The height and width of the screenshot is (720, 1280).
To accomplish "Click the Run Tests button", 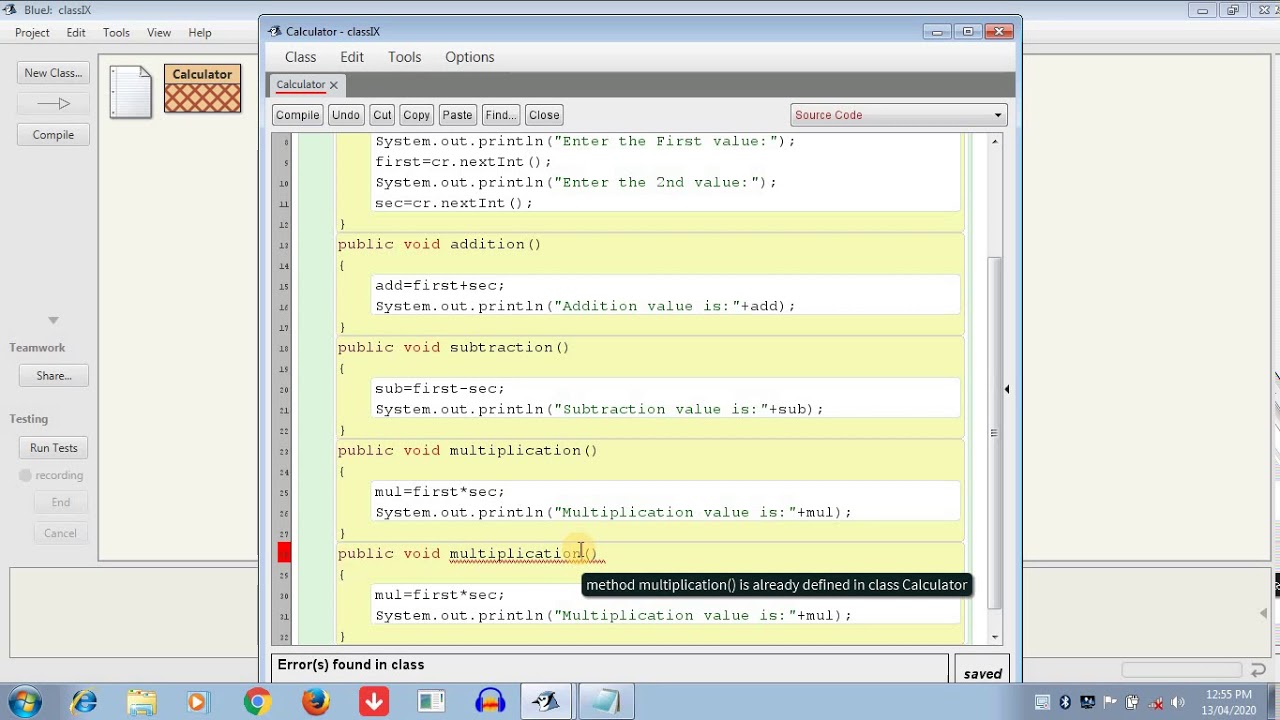I will coord(53,448).
